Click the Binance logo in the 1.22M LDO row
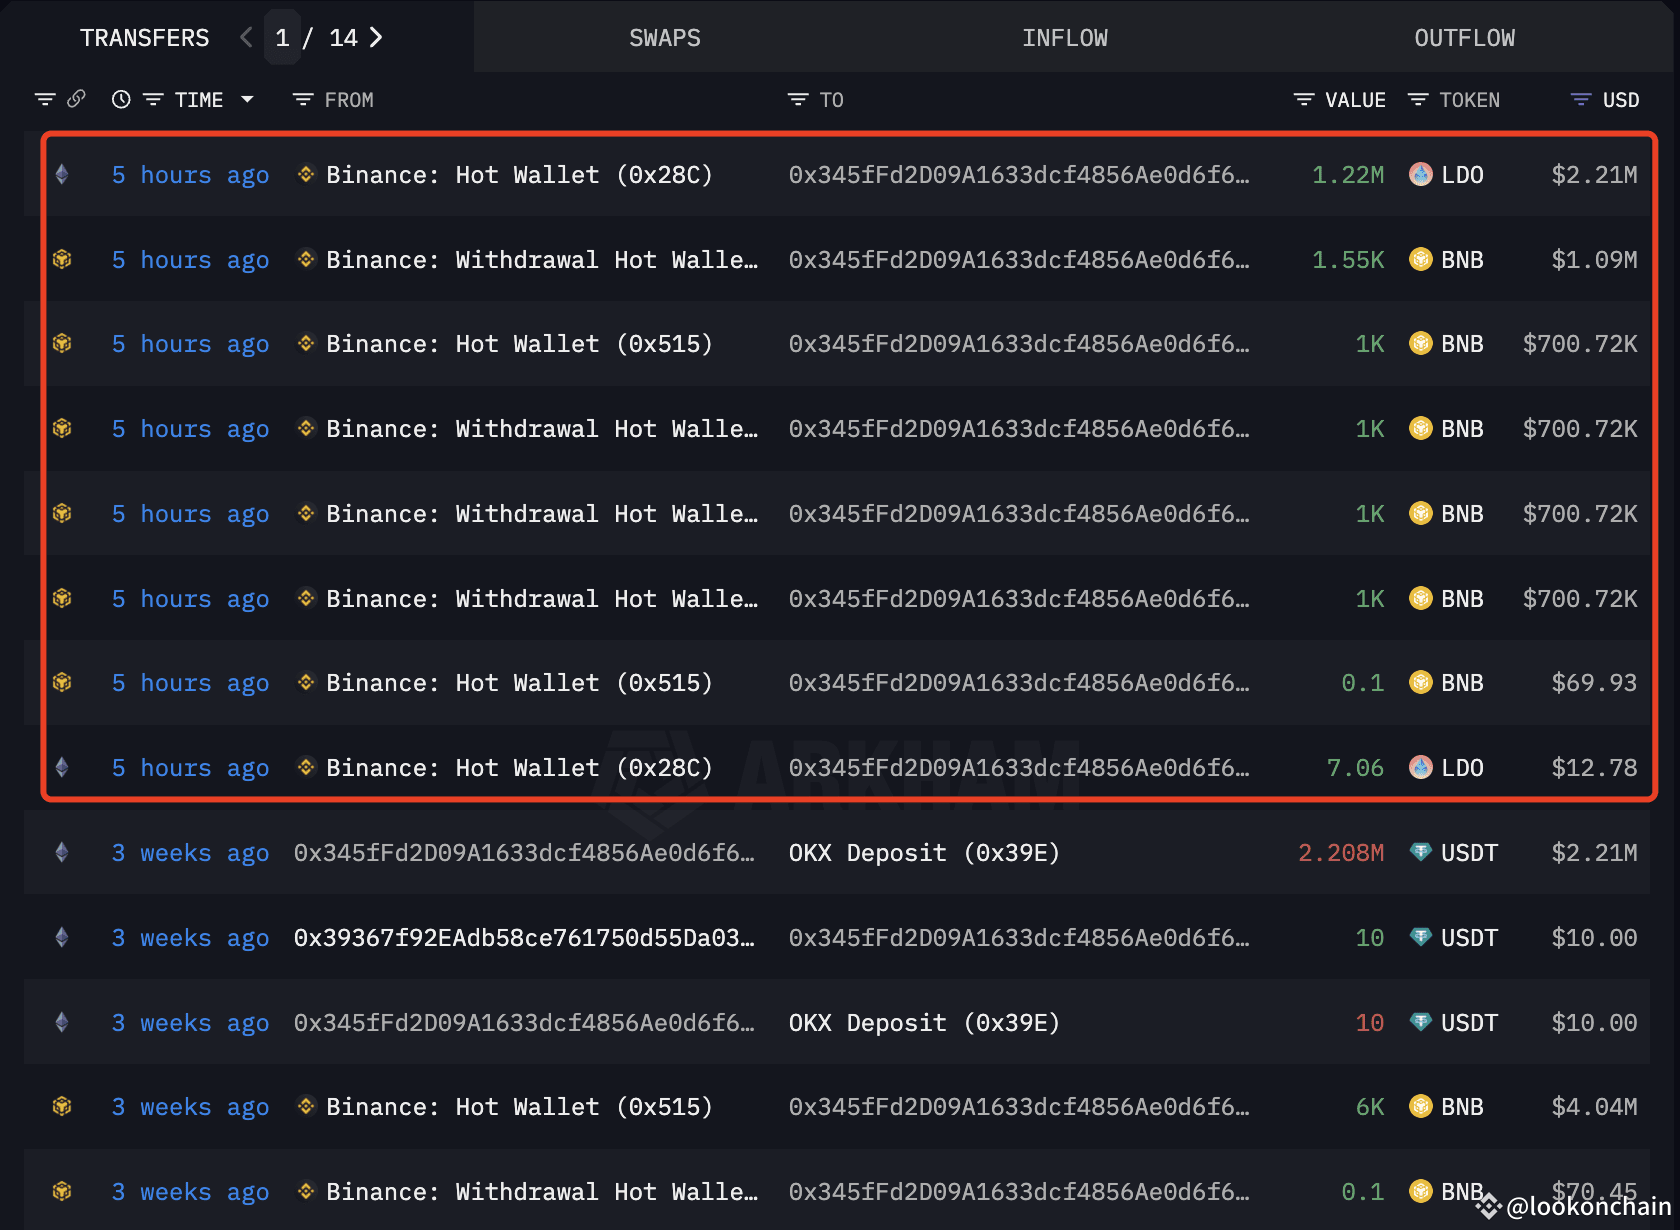This screenshot has height=1230, width=1680. 306,175
